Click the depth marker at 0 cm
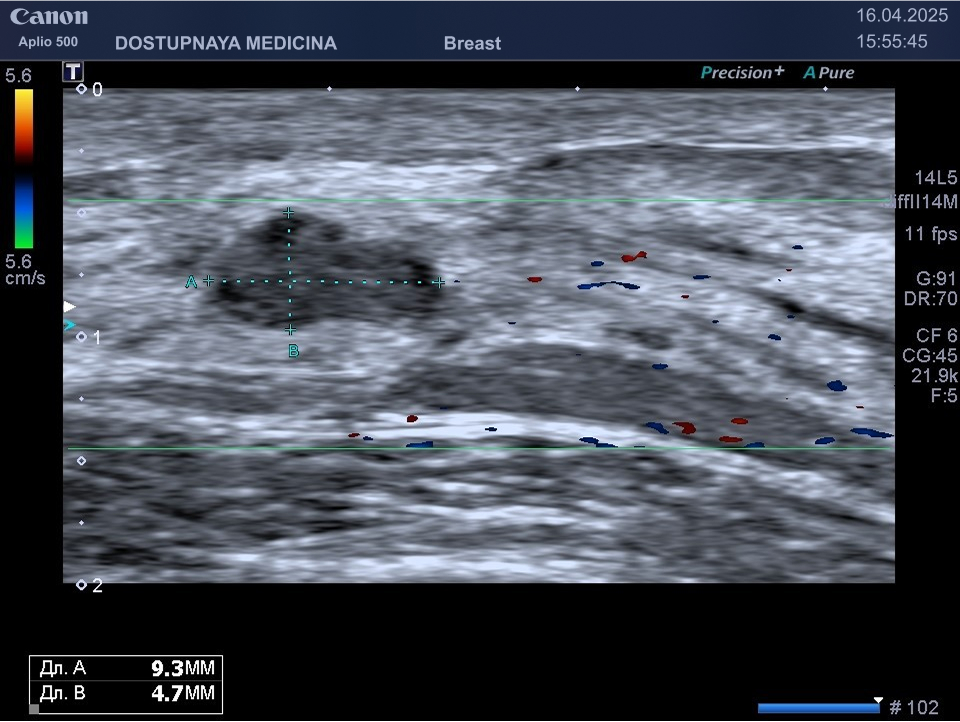 tap(82, 89)
